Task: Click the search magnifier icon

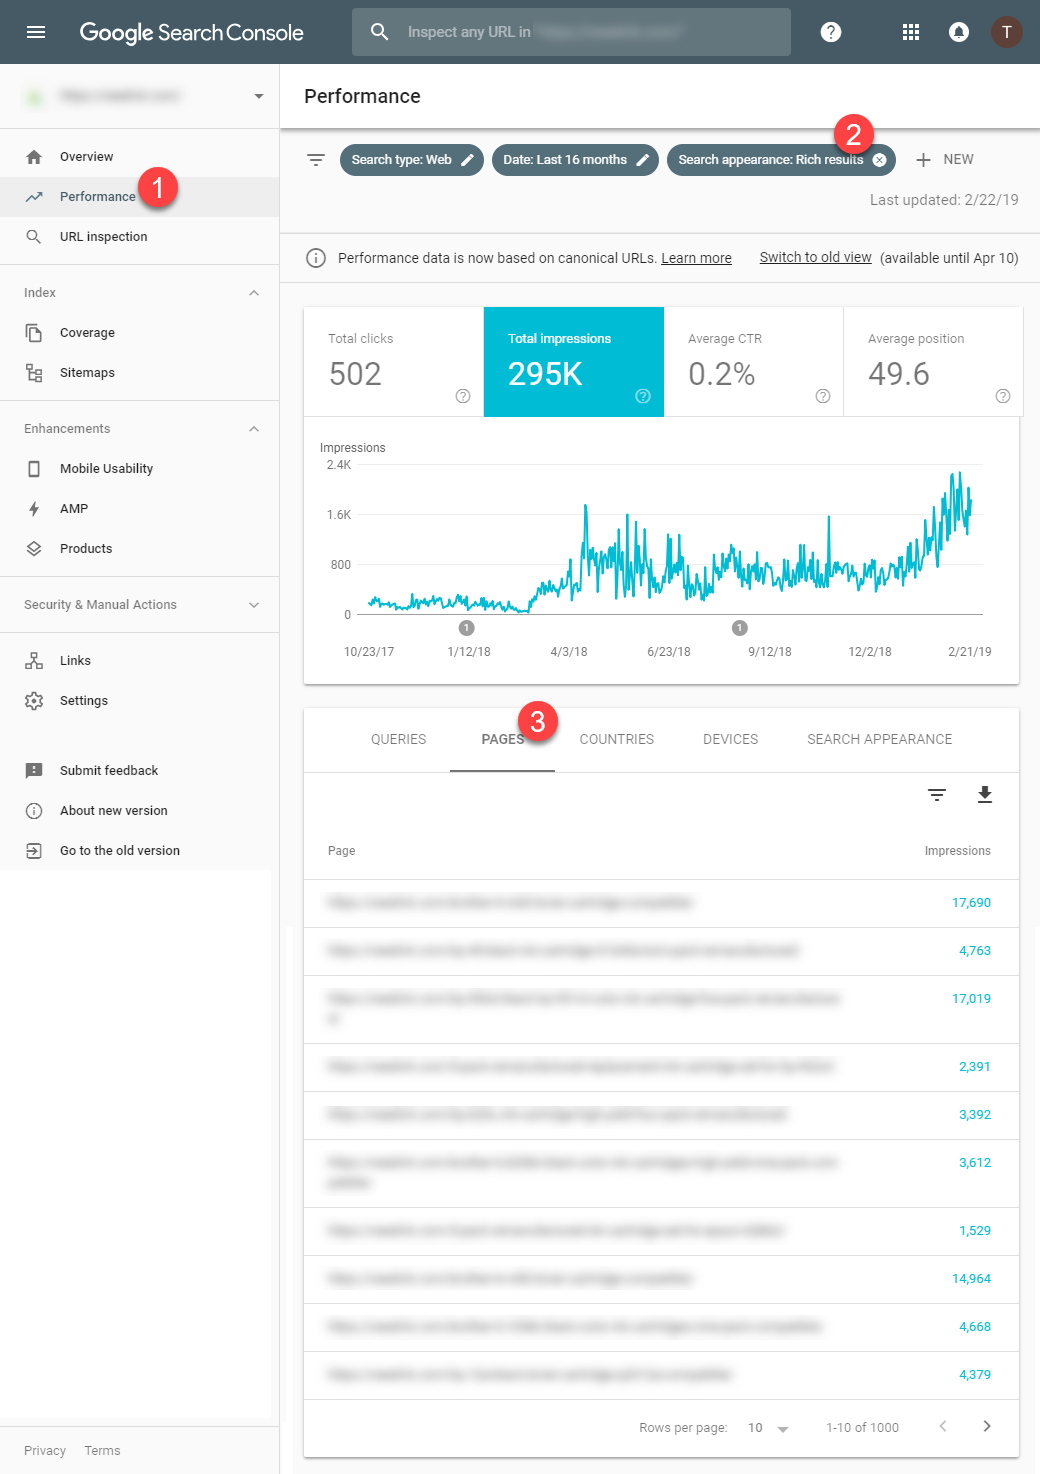Action: point(380,32)
